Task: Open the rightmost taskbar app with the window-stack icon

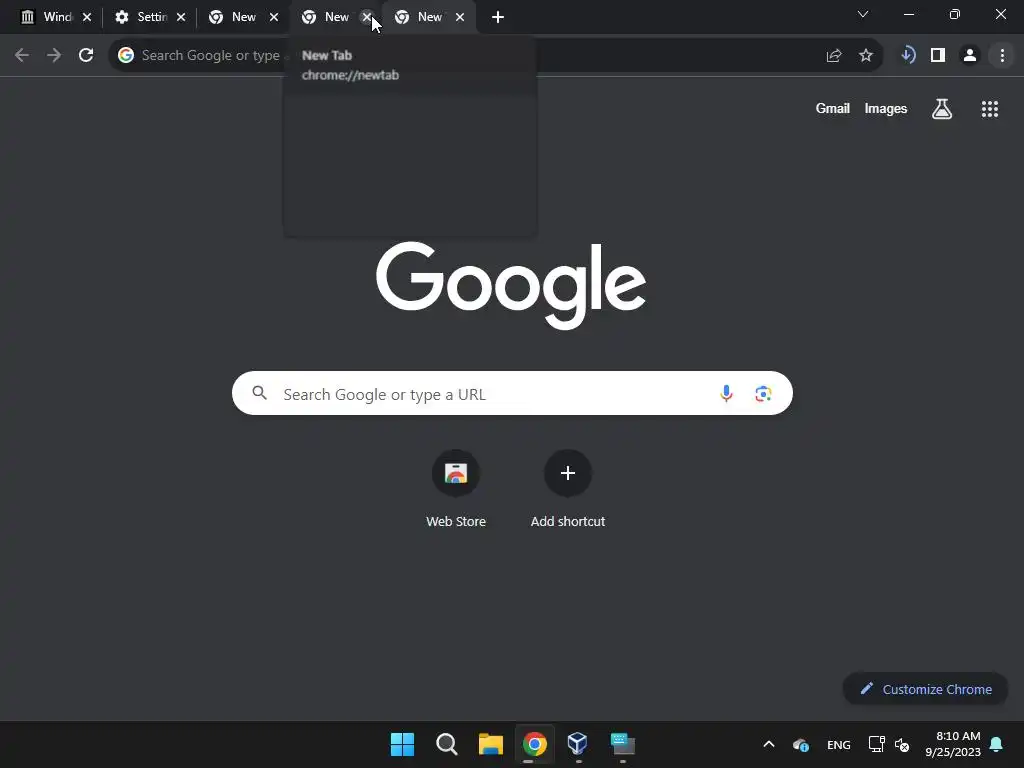Action: pyautogui.click(x=622, y=744)
